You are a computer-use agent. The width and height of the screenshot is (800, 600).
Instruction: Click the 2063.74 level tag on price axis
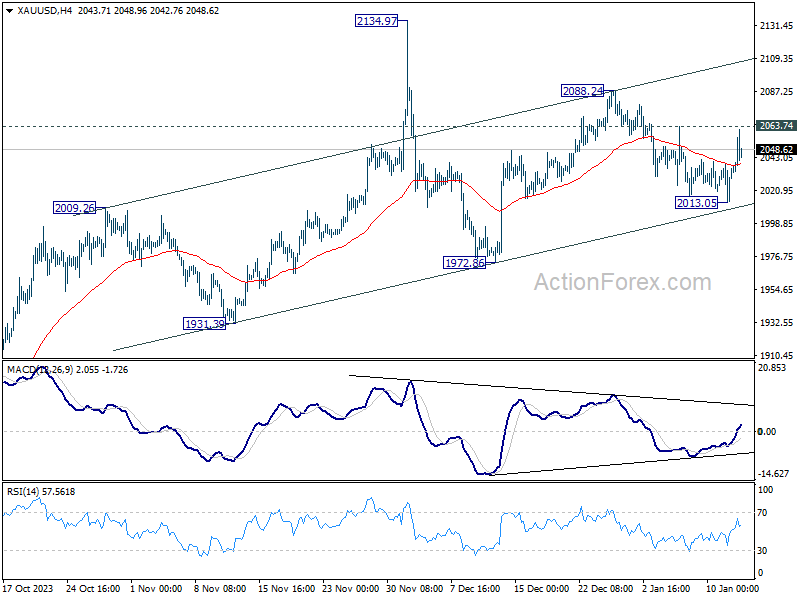click(x=776, y=126)
